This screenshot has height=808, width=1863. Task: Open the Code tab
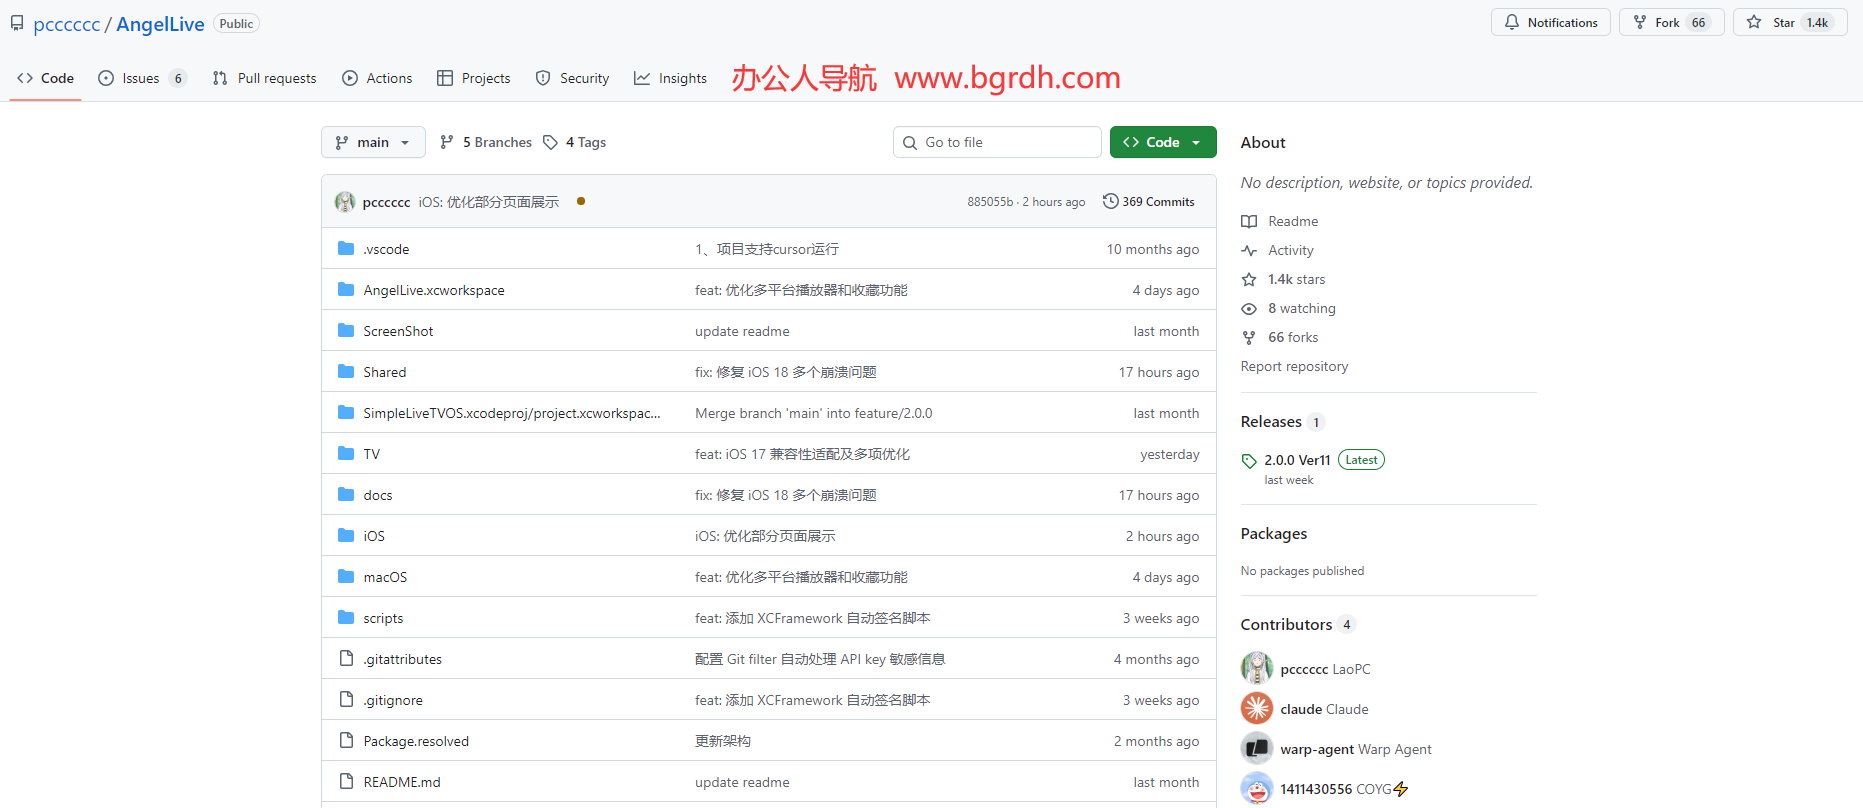coord(46,78)
